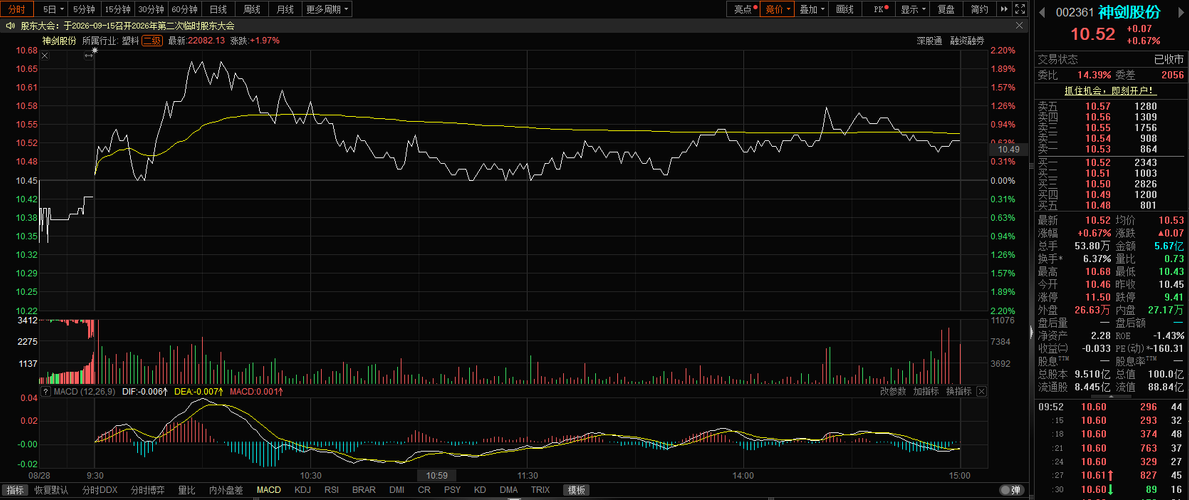Go to previous stock with left arrow
Screen dimensions: 1189x500
pyautogui.click(x=1043, y=13)
